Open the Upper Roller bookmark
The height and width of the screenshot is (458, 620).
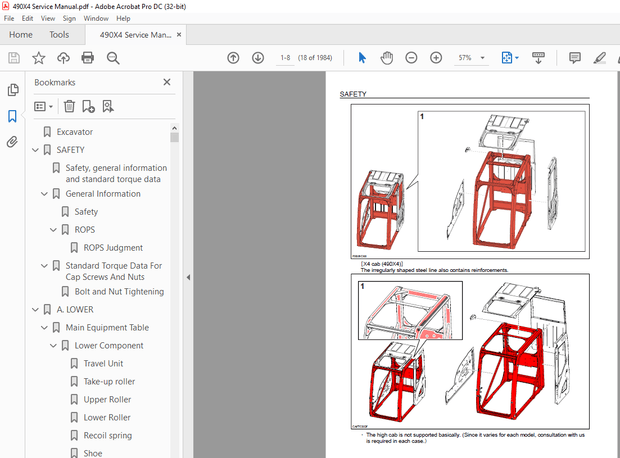pyautogui.click(x=107, y=399)
